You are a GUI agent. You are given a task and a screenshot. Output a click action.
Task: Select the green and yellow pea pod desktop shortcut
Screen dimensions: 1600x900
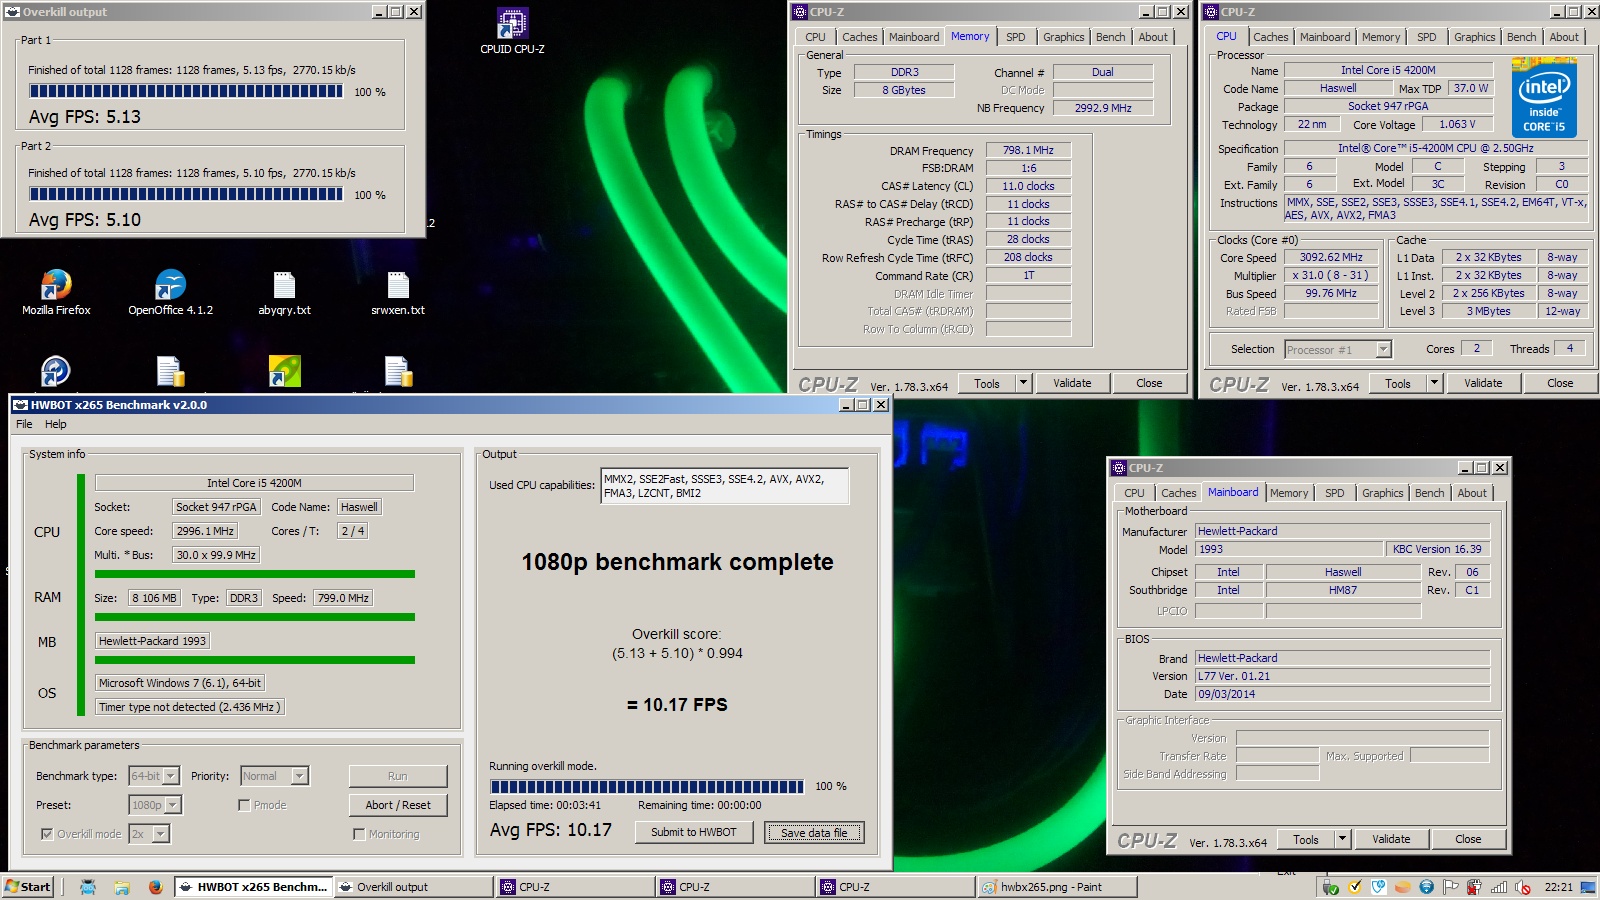click(x=284, y=371)
